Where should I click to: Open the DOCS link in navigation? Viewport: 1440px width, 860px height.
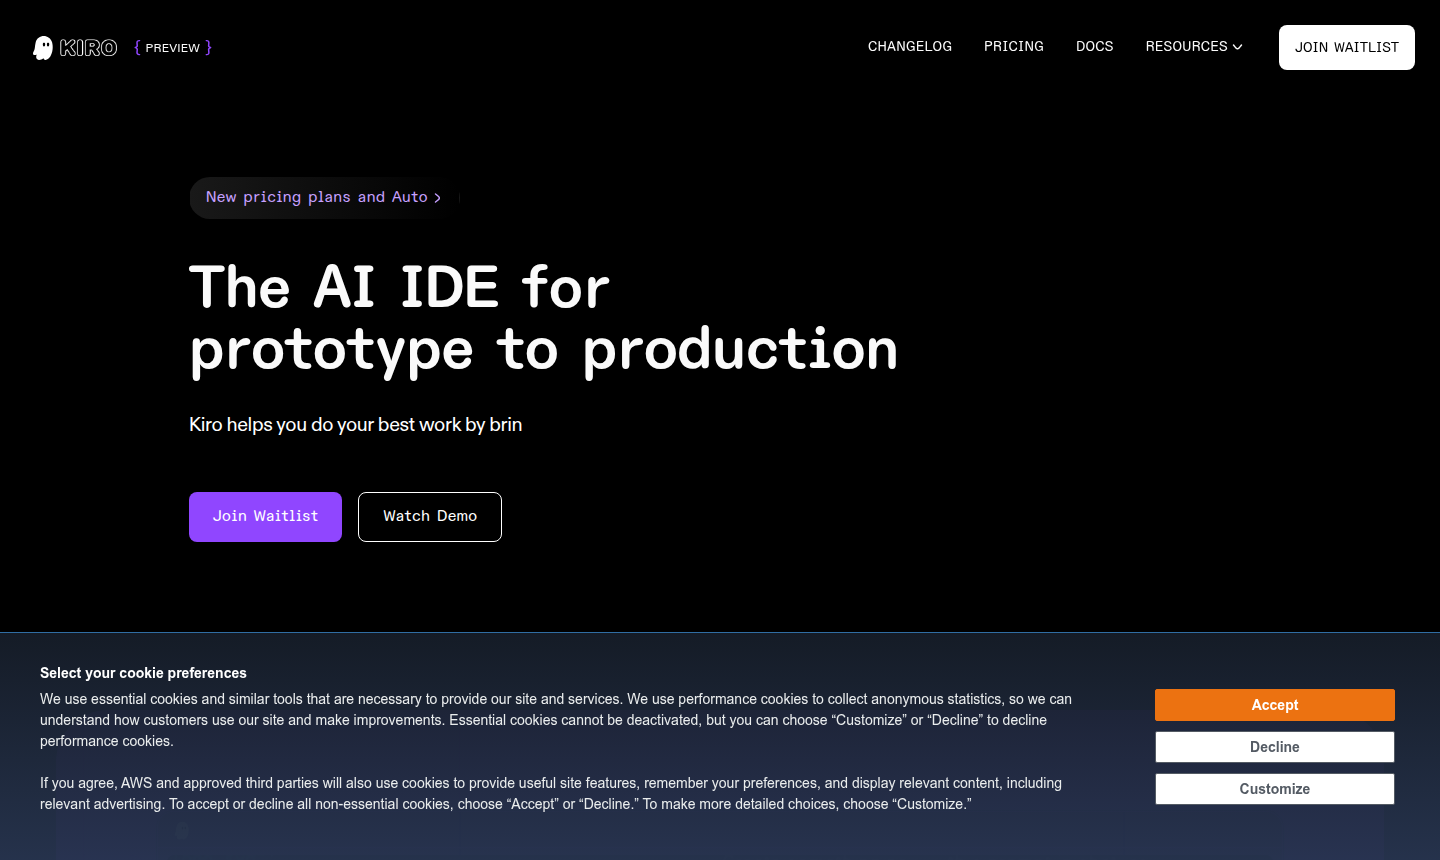point(1094,47)
